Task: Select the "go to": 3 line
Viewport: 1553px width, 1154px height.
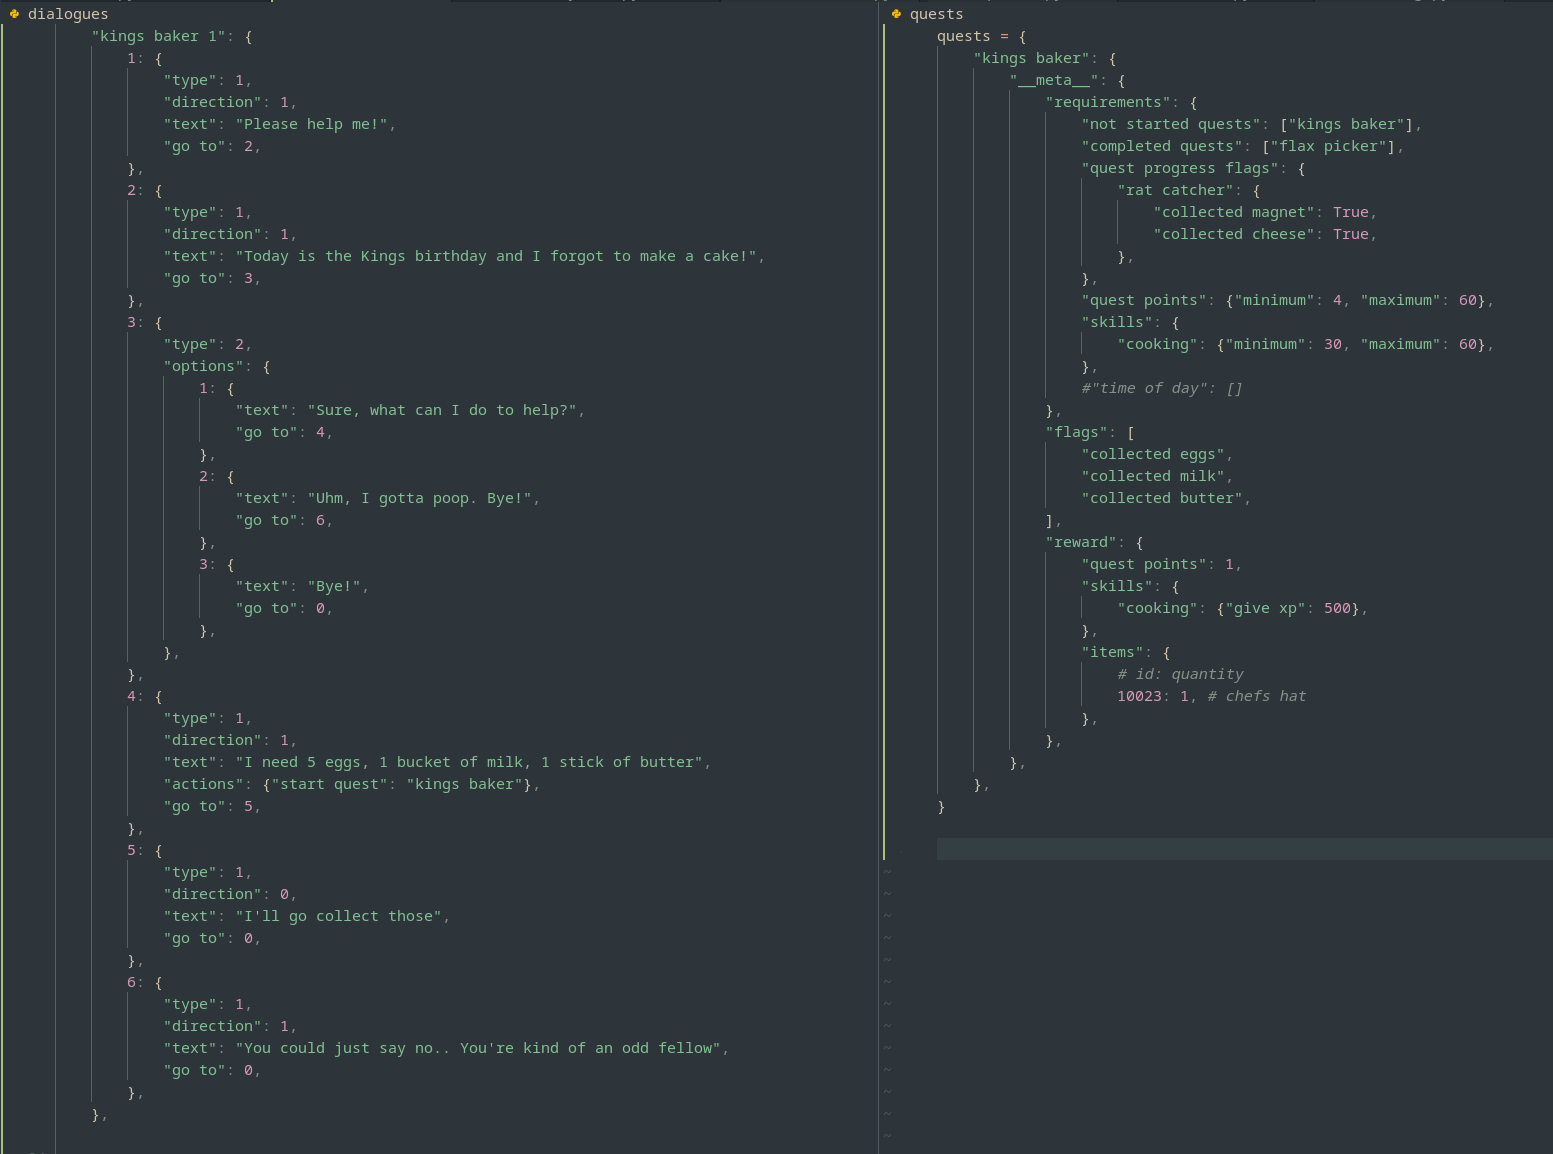Action: (212, 278)
